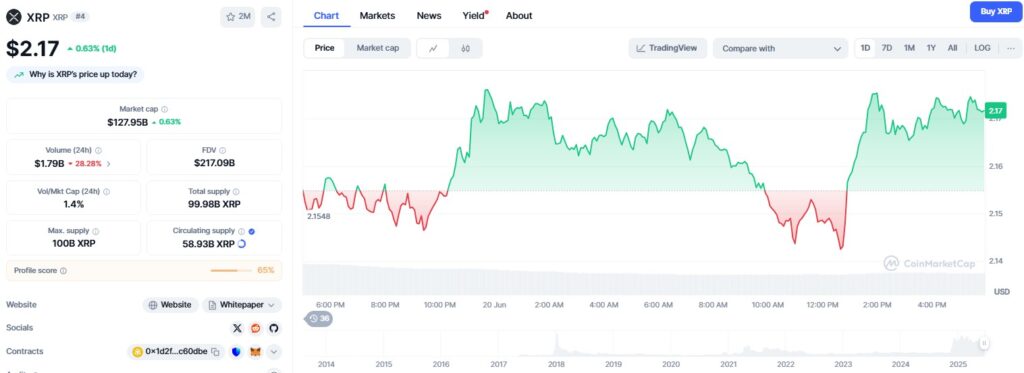Toggle chart to Price view

325,48
